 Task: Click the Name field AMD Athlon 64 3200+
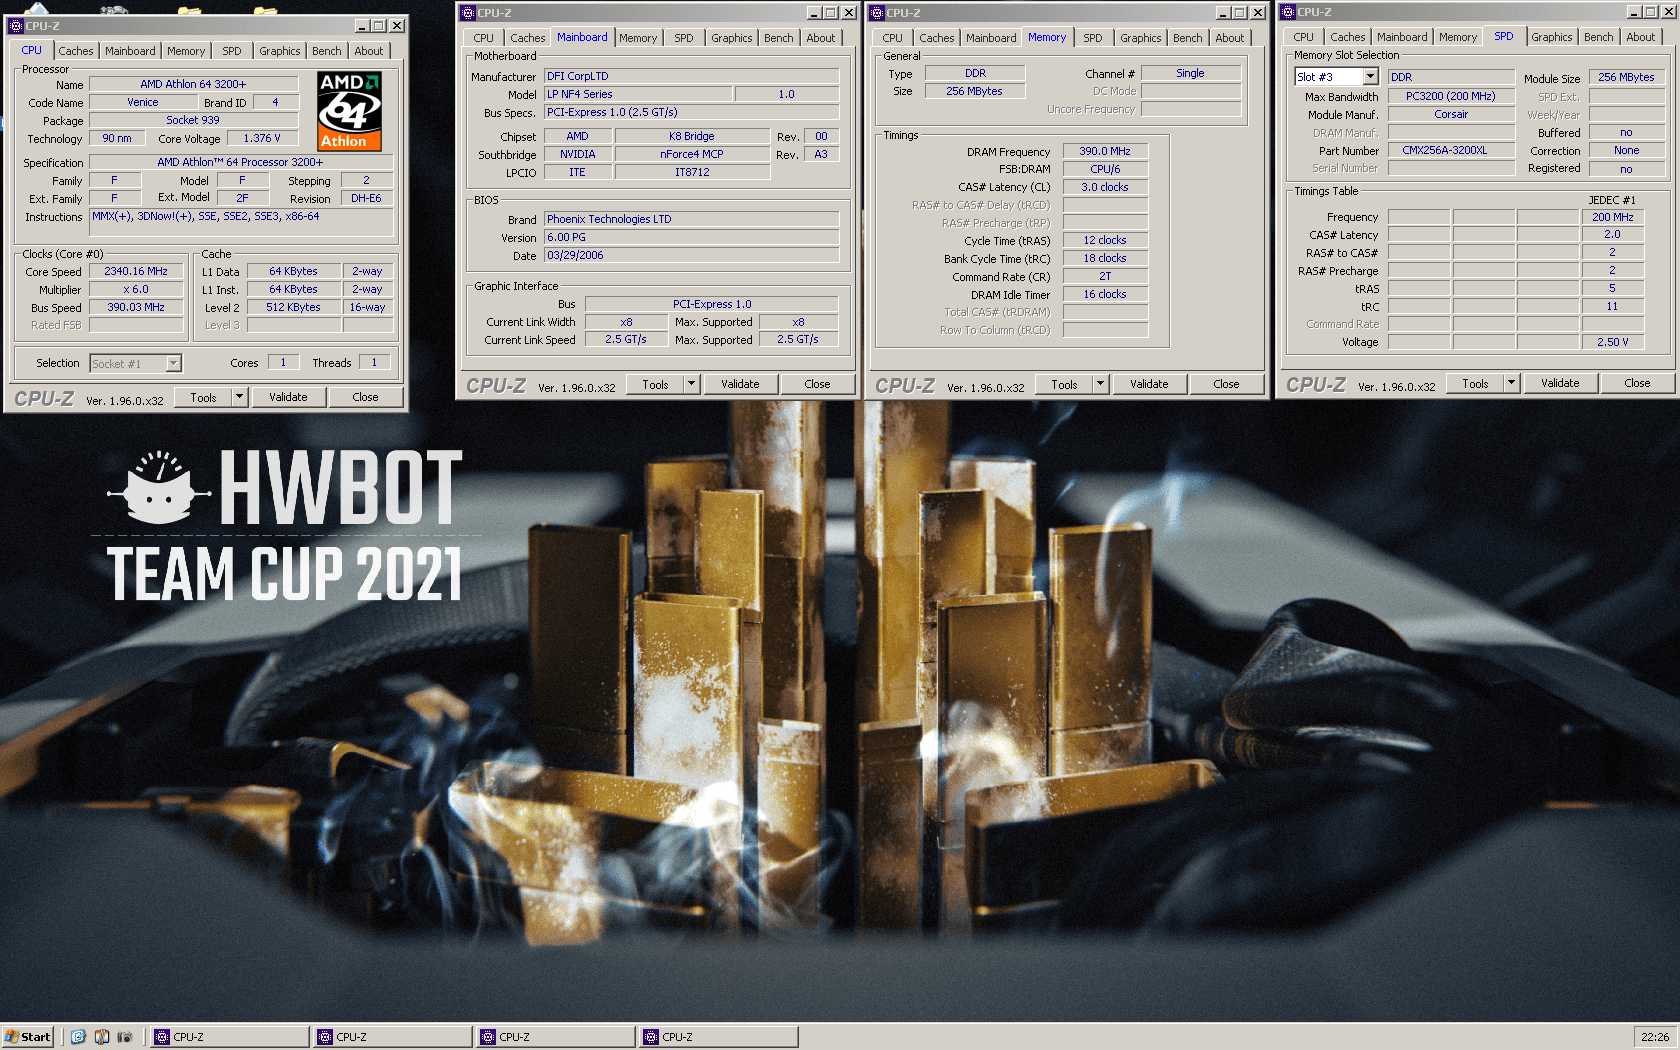coord(193,84)
